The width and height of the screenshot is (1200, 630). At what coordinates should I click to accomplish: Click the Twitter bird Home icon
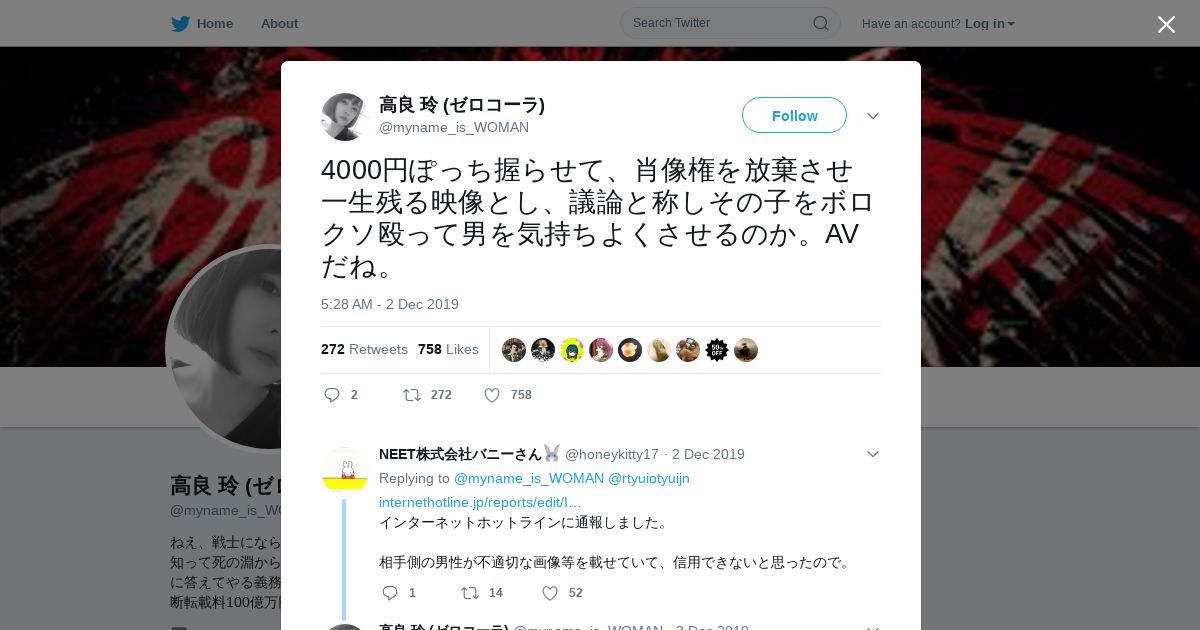(180, 23)
